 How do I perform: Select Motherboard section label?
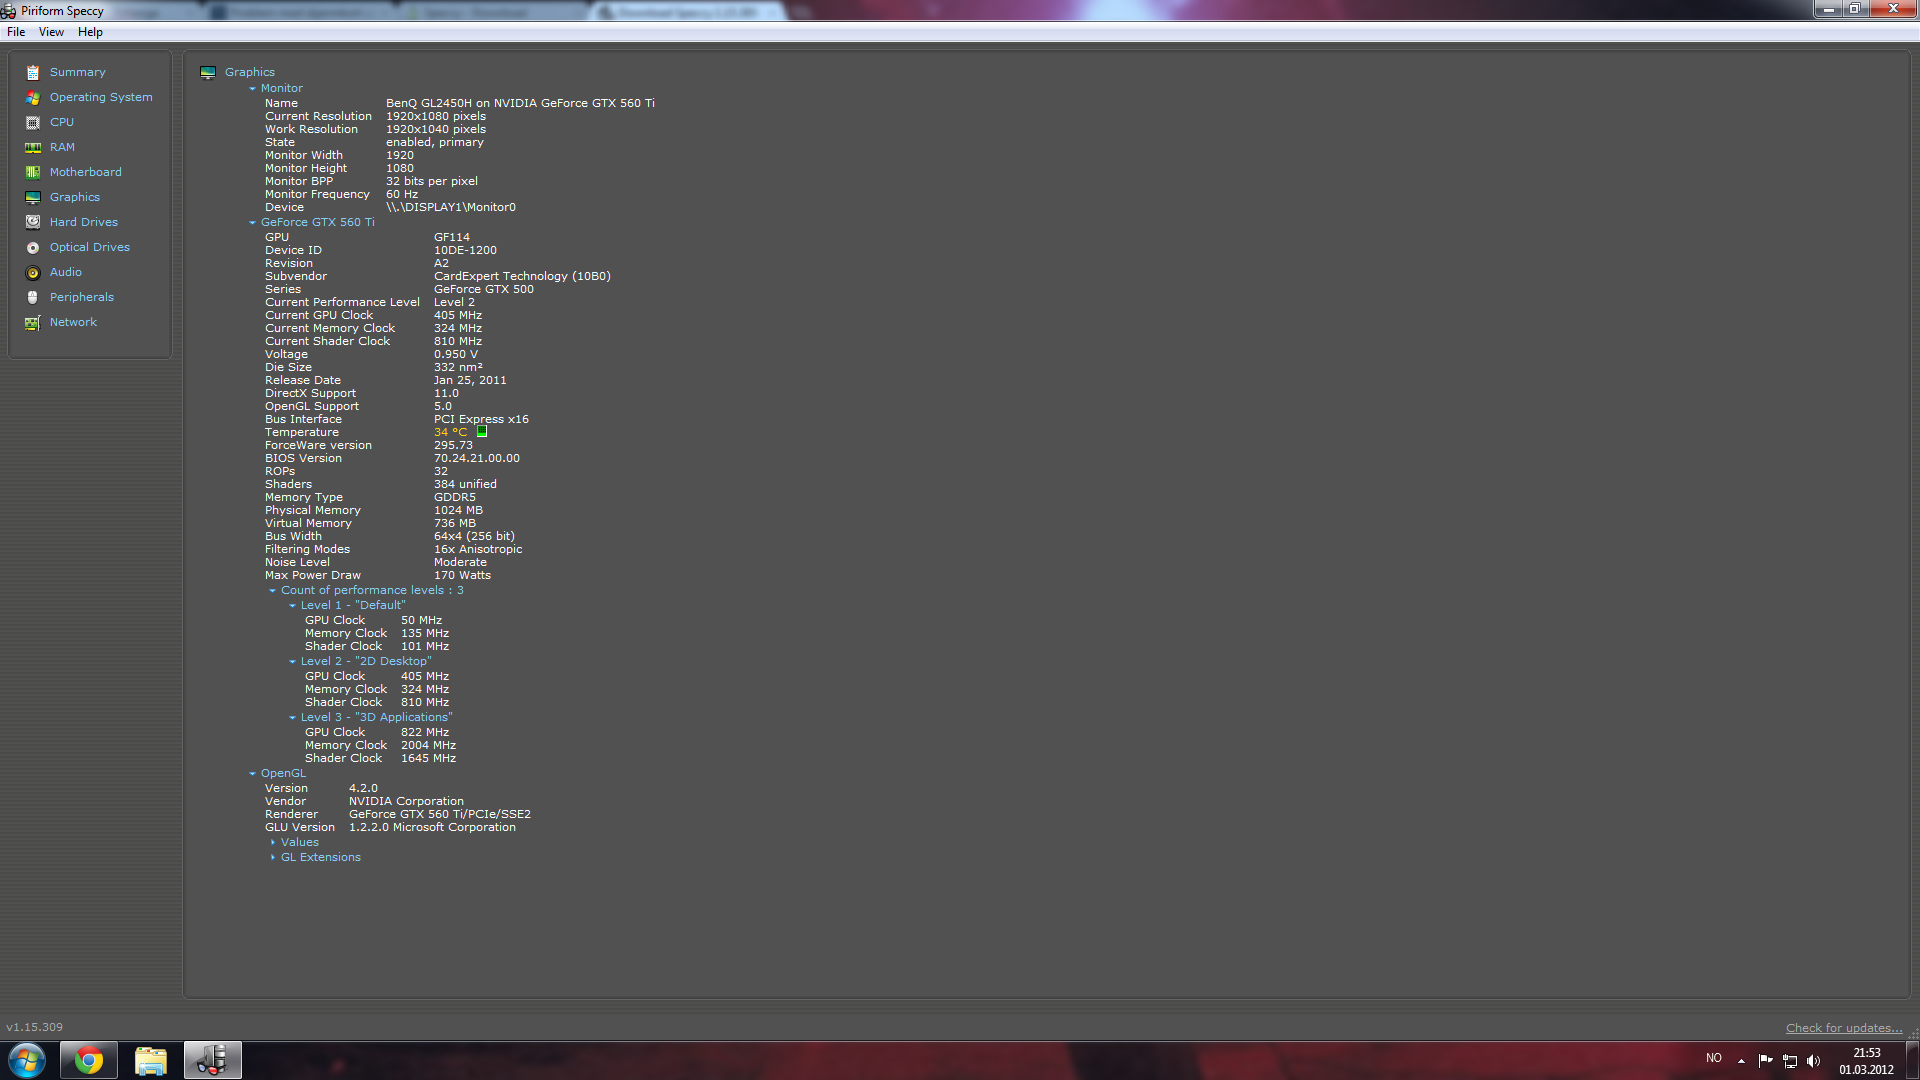tap(86, 172)
